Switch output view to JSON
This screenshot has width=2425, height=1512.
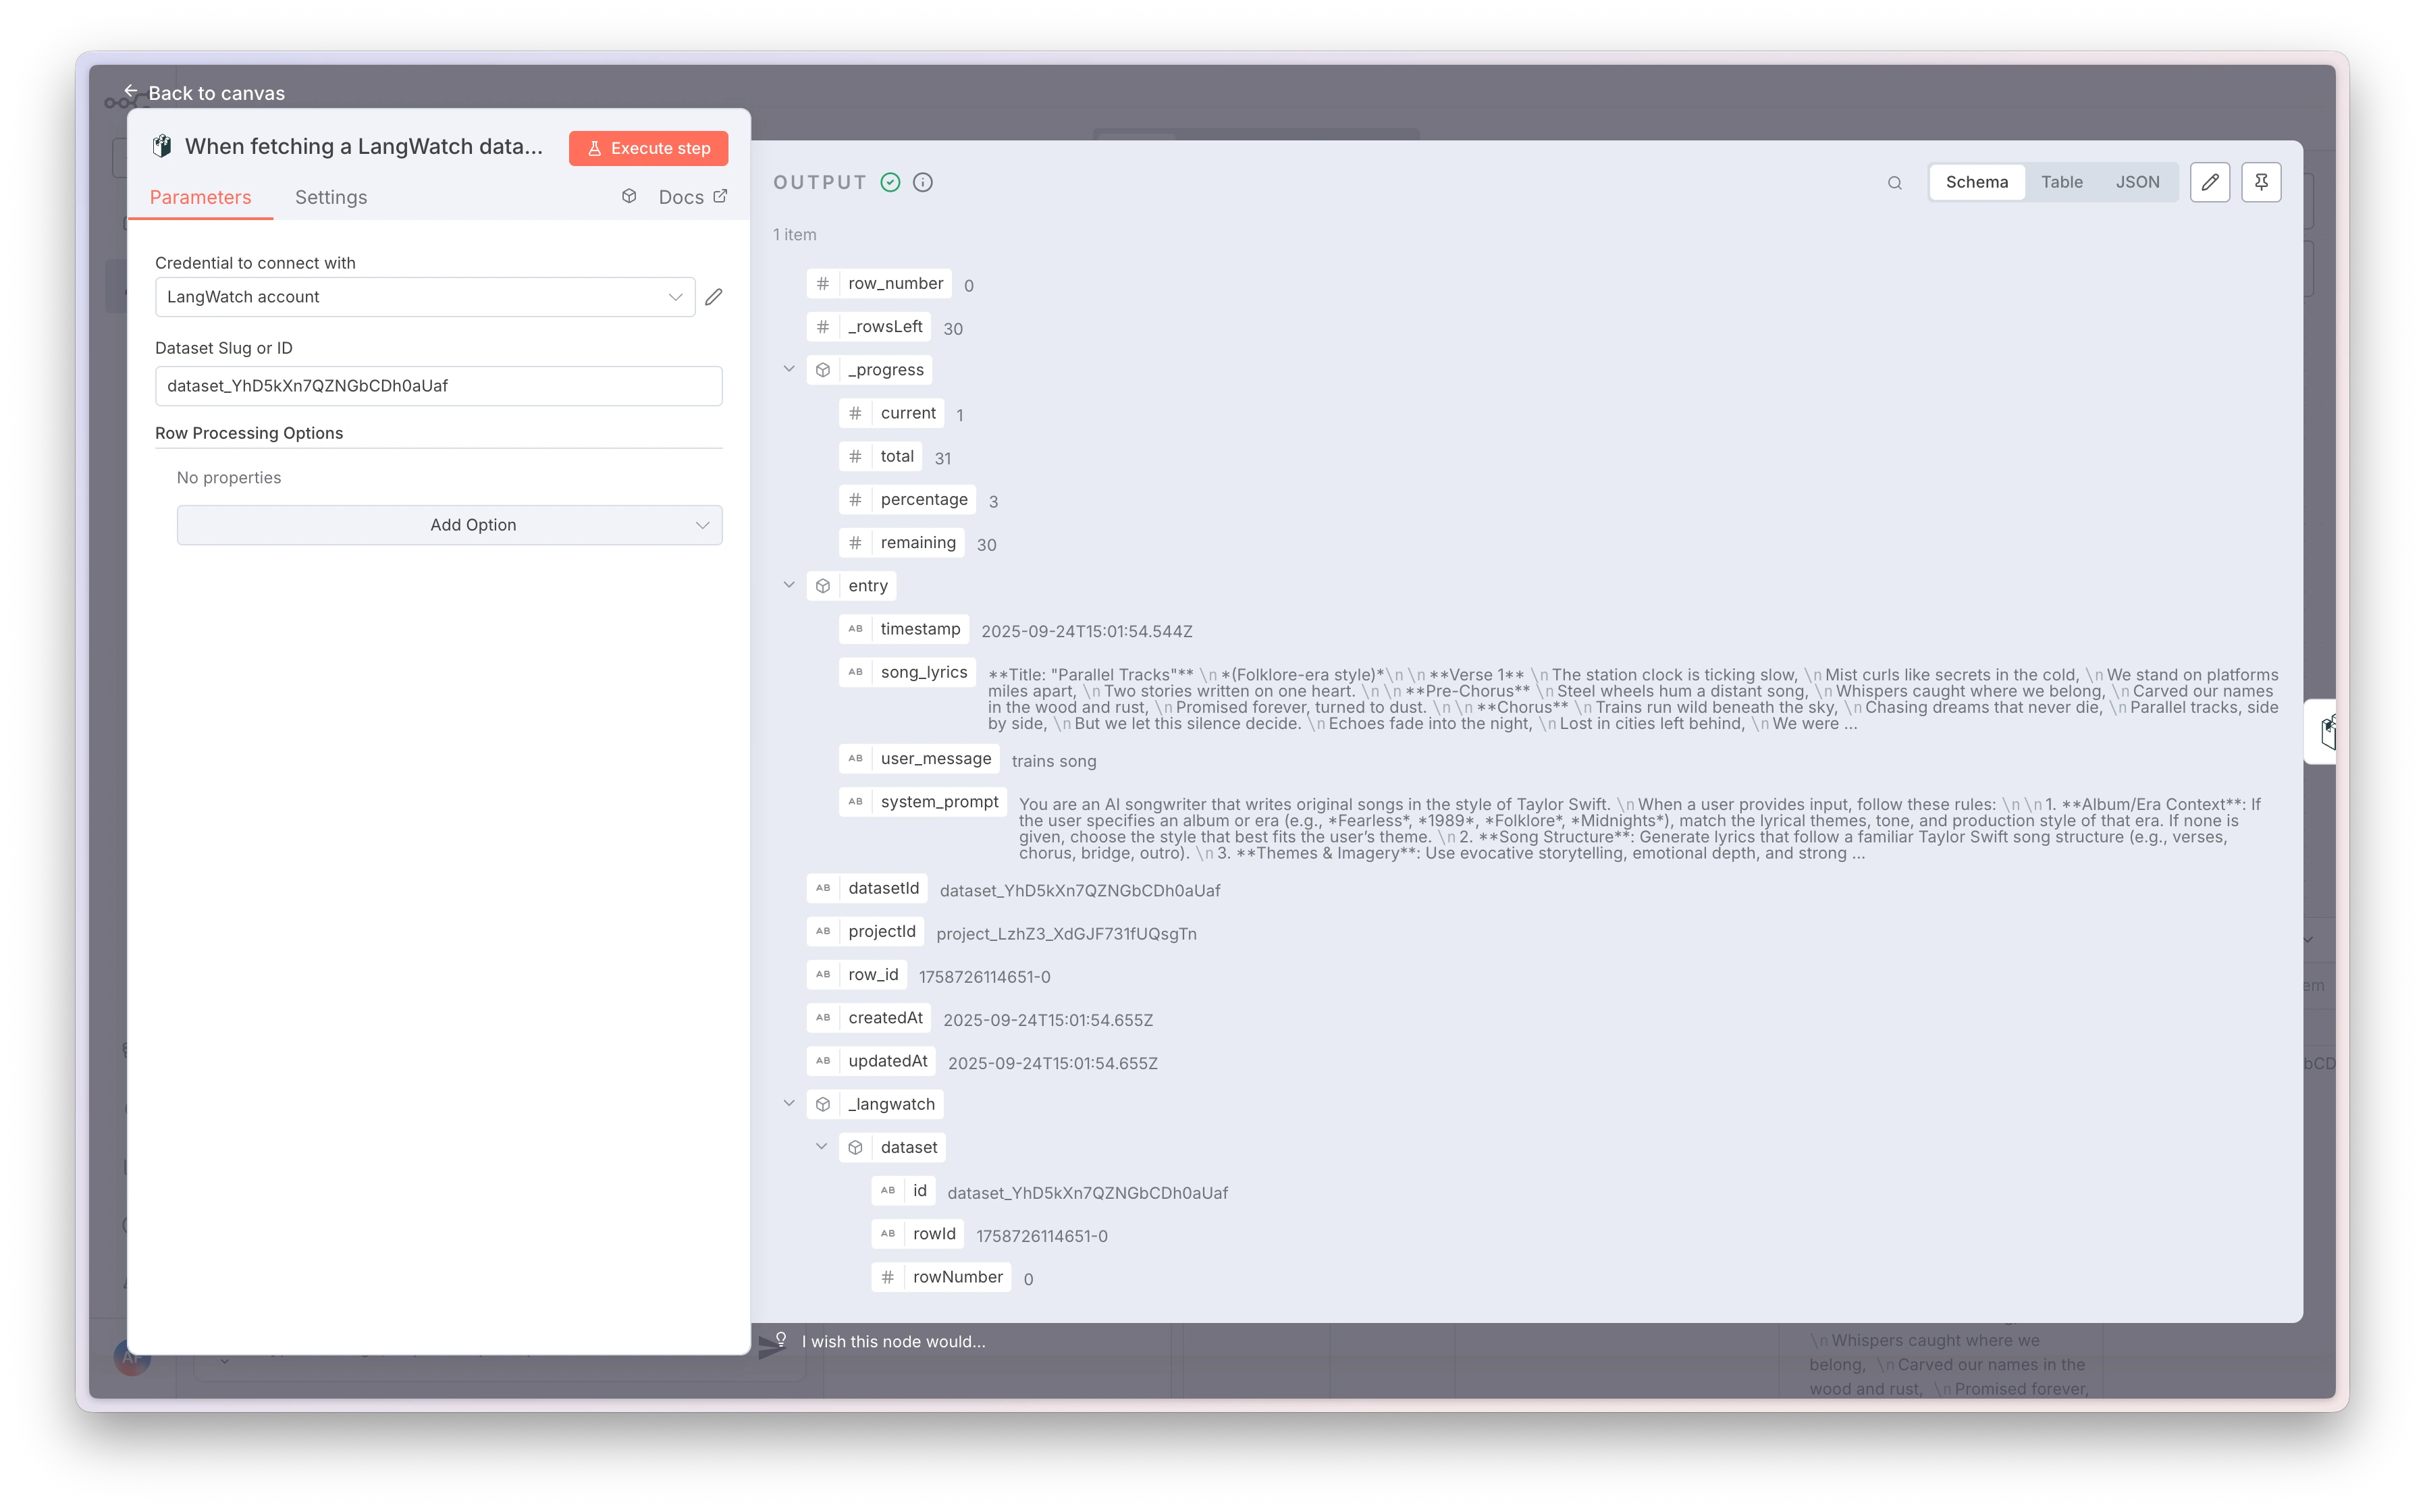click(x=2137, y=182)
